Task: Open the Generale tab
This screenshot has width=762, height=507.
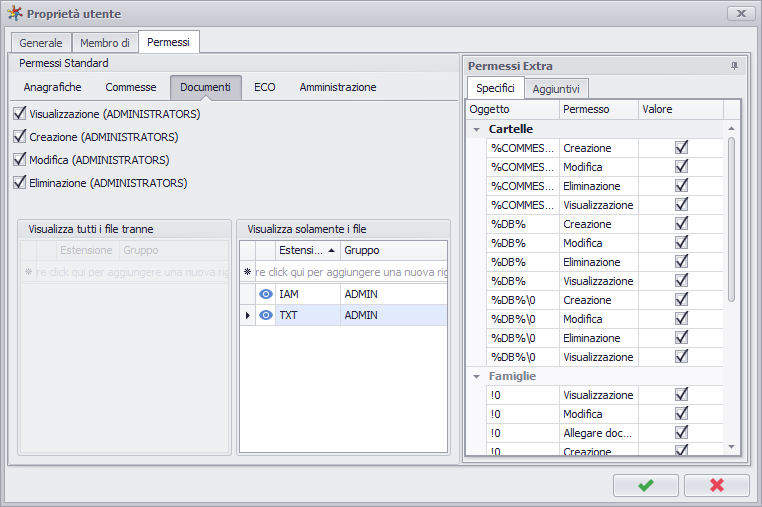Action: (x=41, y=43)
